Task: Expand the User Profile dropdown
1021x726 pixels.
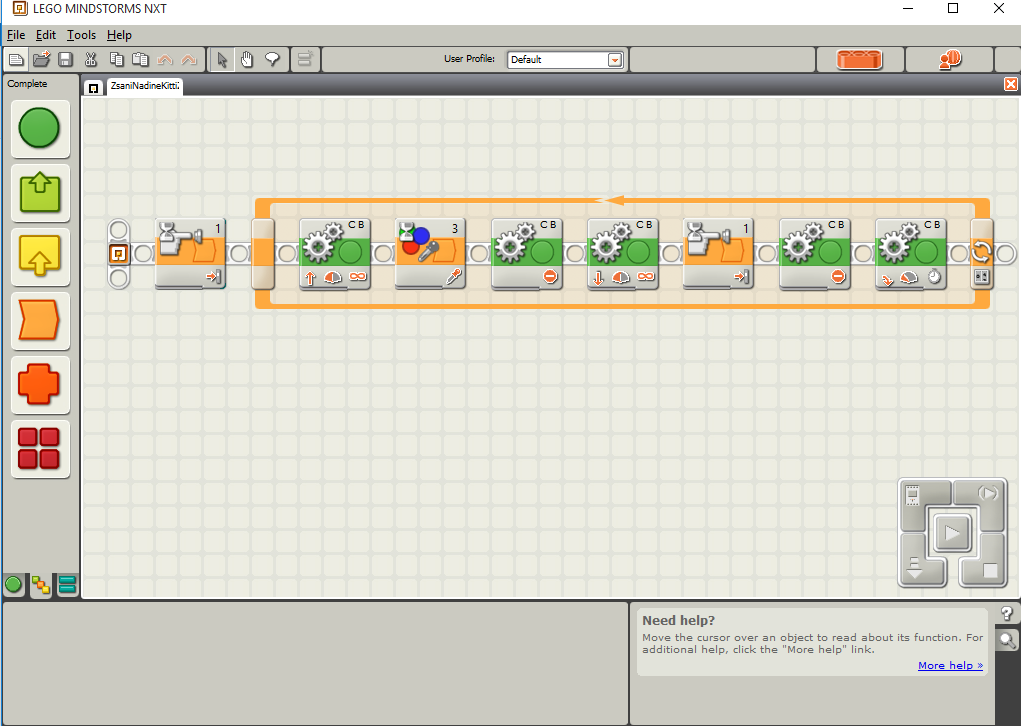Action: [614, 60]
